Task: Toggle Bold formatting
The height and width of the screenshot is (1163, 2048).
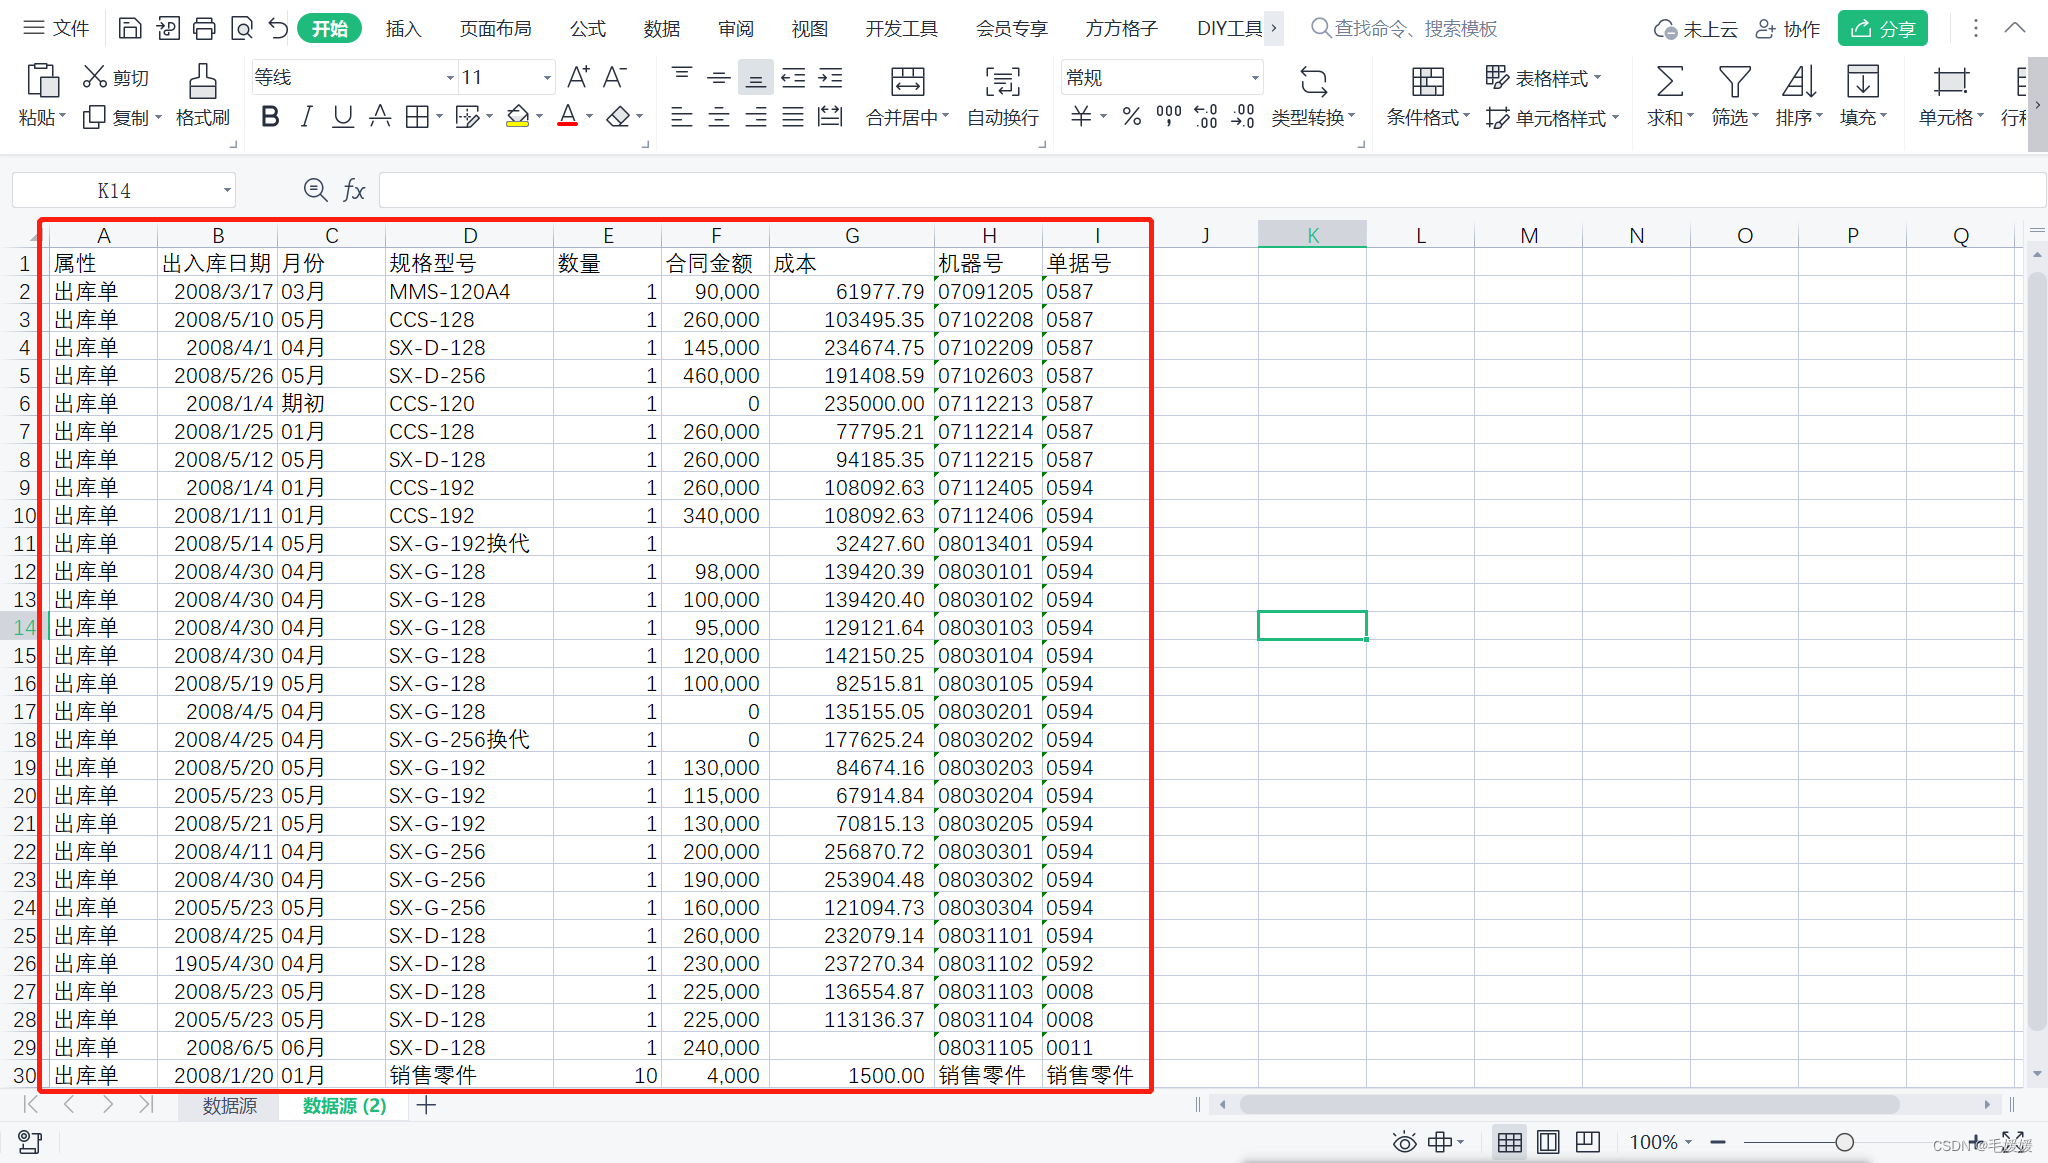Action: click(x=270, y=117)
